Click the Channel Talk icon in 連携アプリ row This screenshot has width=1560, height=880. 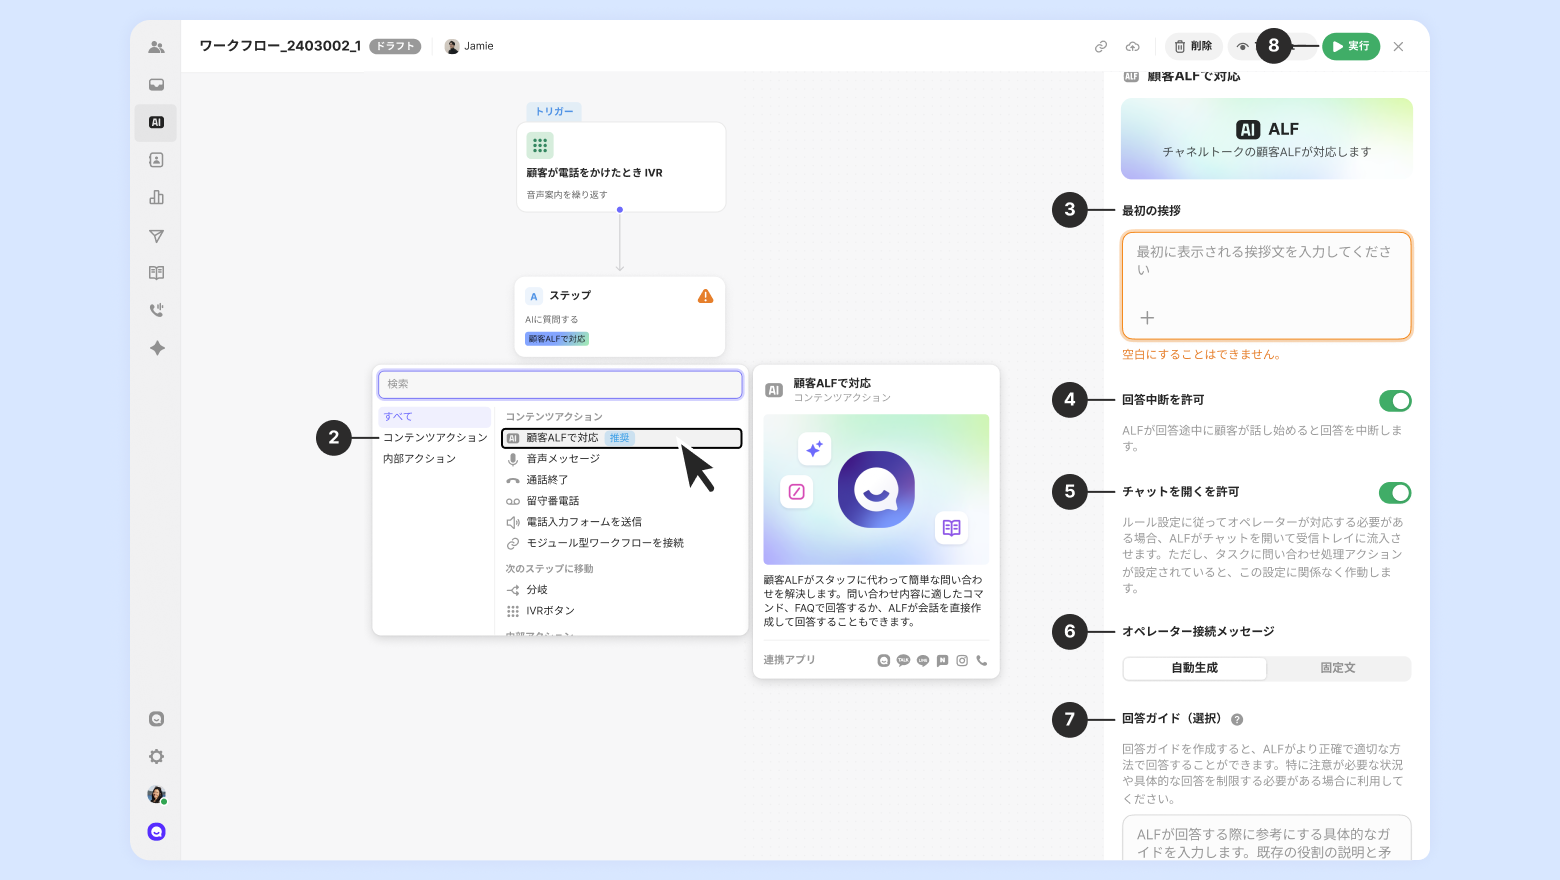point(884,660)
